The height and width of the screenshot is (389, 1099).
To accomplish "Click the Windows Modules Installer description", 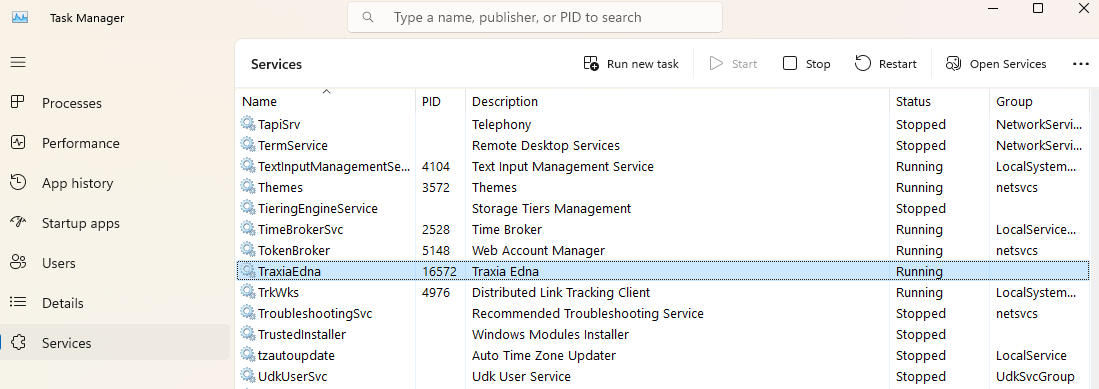I will (x=550, y=334).
